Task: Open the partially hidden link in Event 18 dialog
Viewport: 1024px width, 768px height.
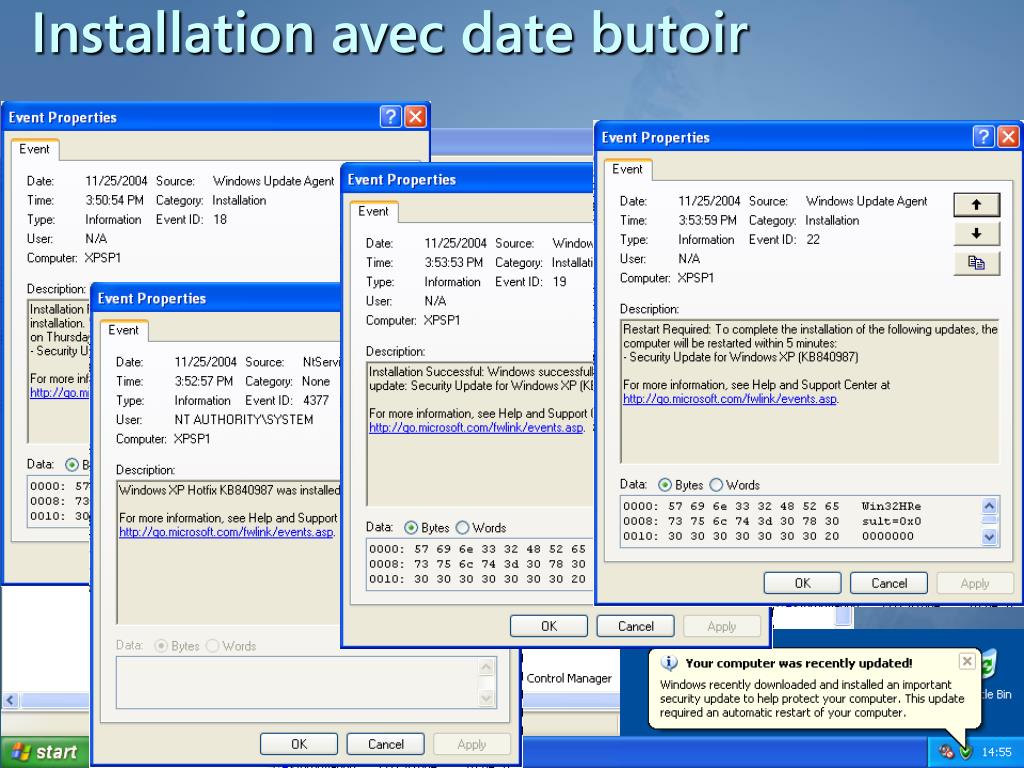Action: [x=60, y=393]
